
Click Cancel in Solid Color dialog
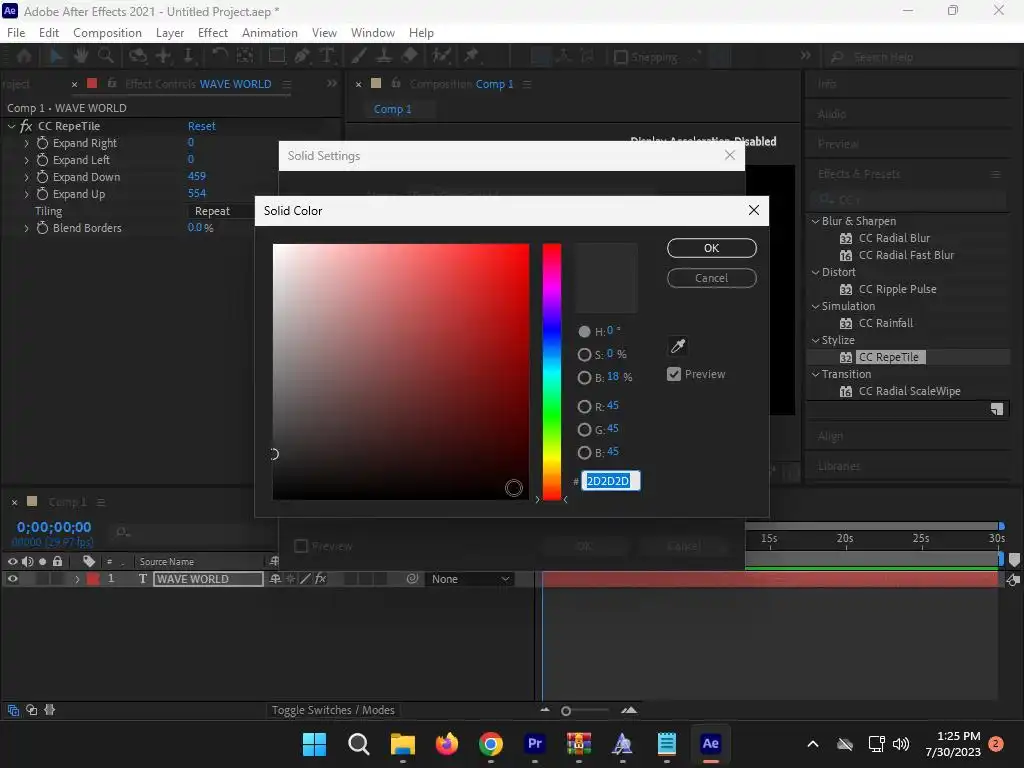coord(711,278)
